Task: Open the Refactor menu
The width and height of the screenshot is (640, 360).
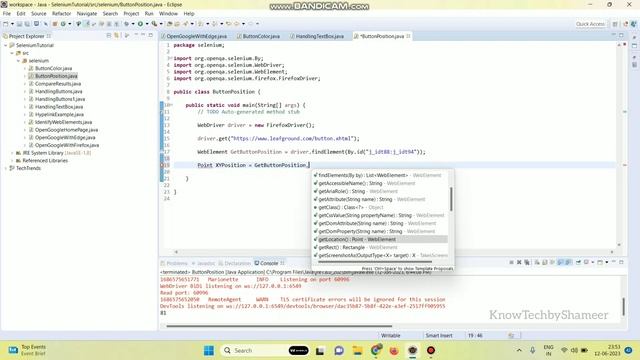Action: [x=61, y=13]
